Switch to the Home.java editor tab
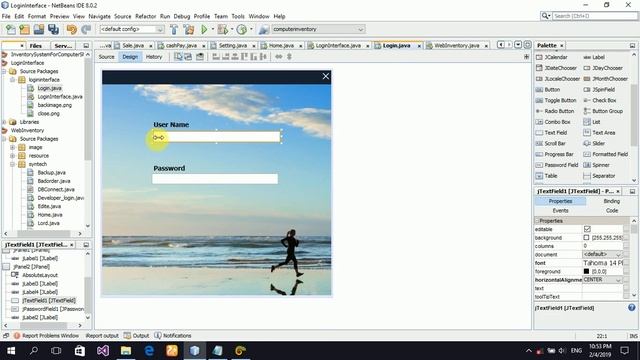The image size is (640, 360). click(x=281, y=45)
